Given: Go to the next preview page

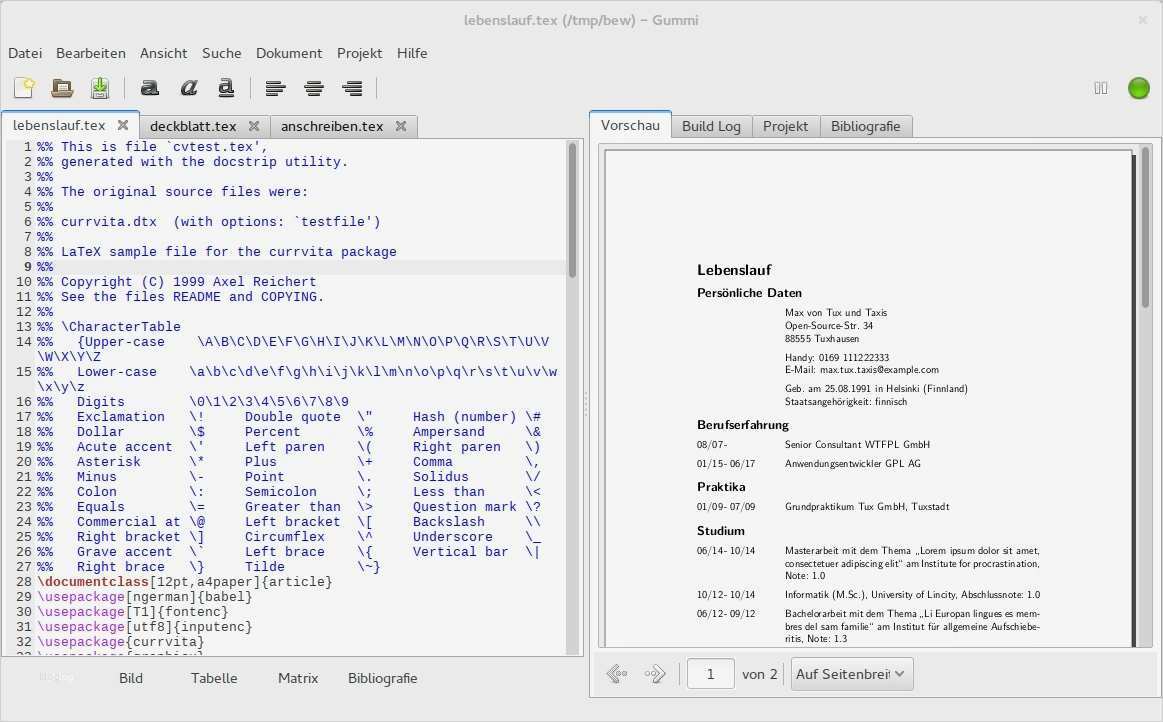Looking at the screenshot, I should pyautogui.click(x=655, y=674).
